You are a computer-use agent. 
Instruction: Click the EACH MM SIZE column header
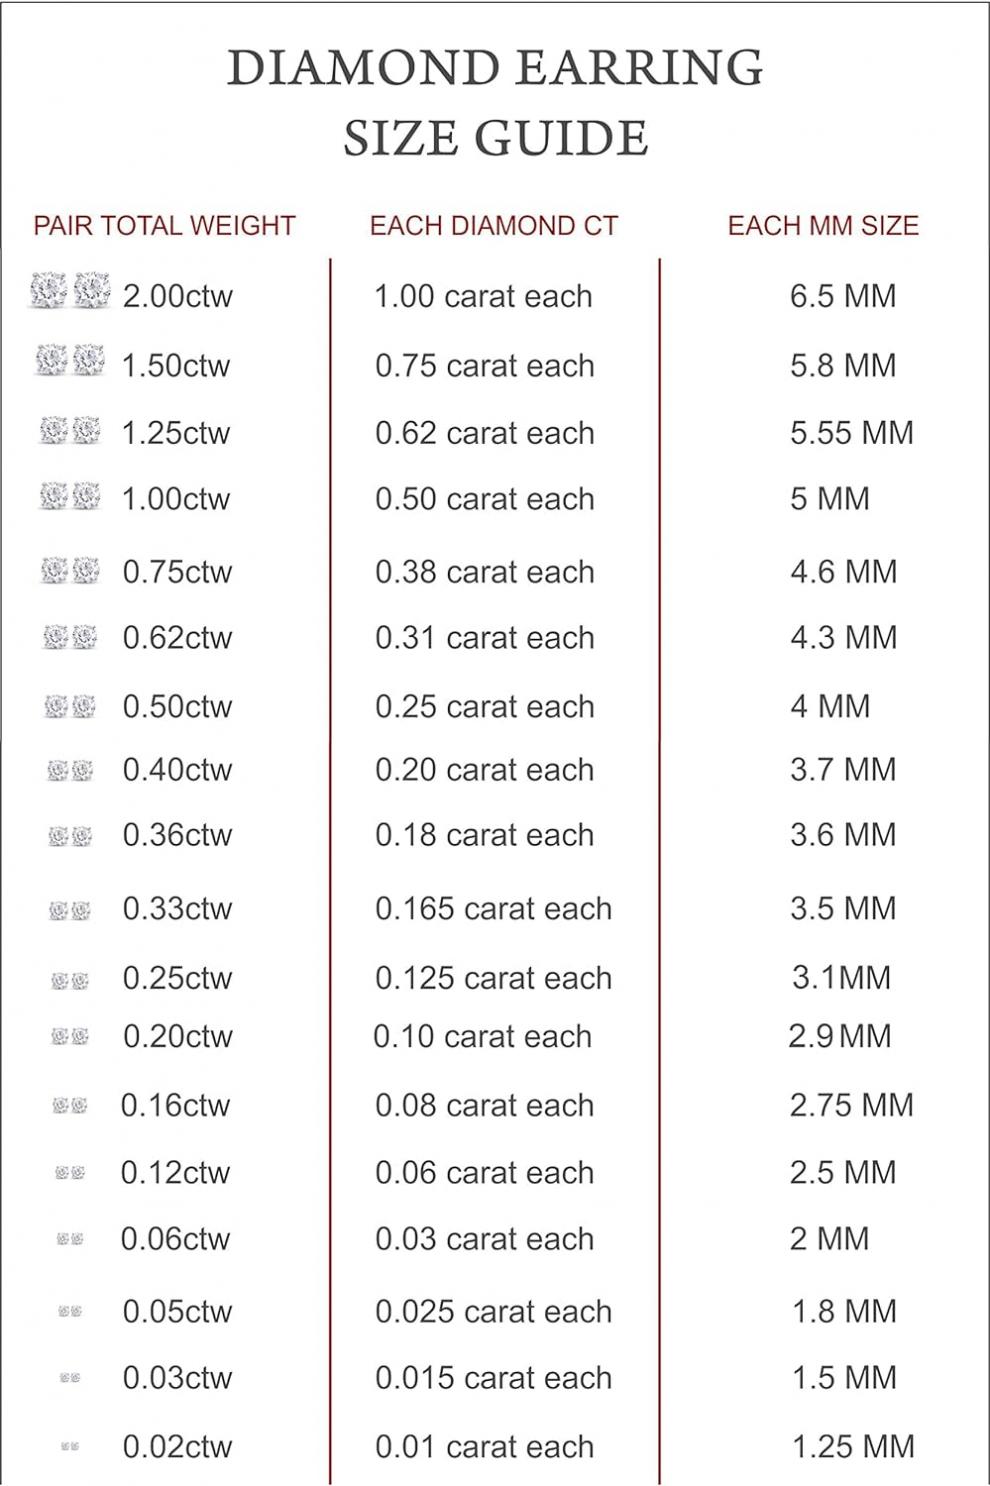tap(823, 226)
